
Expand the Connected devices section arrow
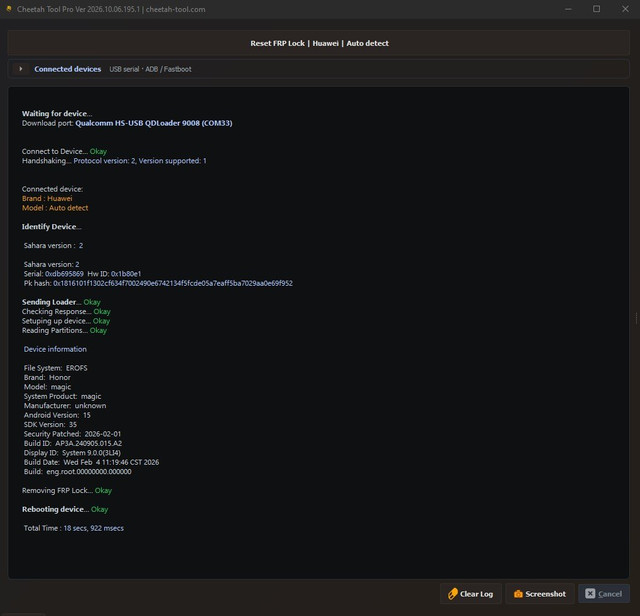(x=21, y=69)
